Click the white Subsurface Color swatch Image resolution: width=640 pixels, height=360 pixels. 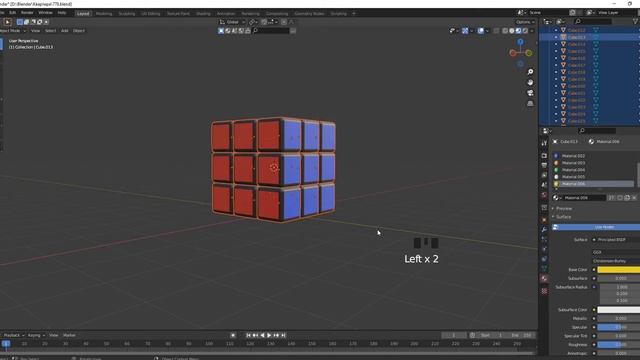pos(618,310)
